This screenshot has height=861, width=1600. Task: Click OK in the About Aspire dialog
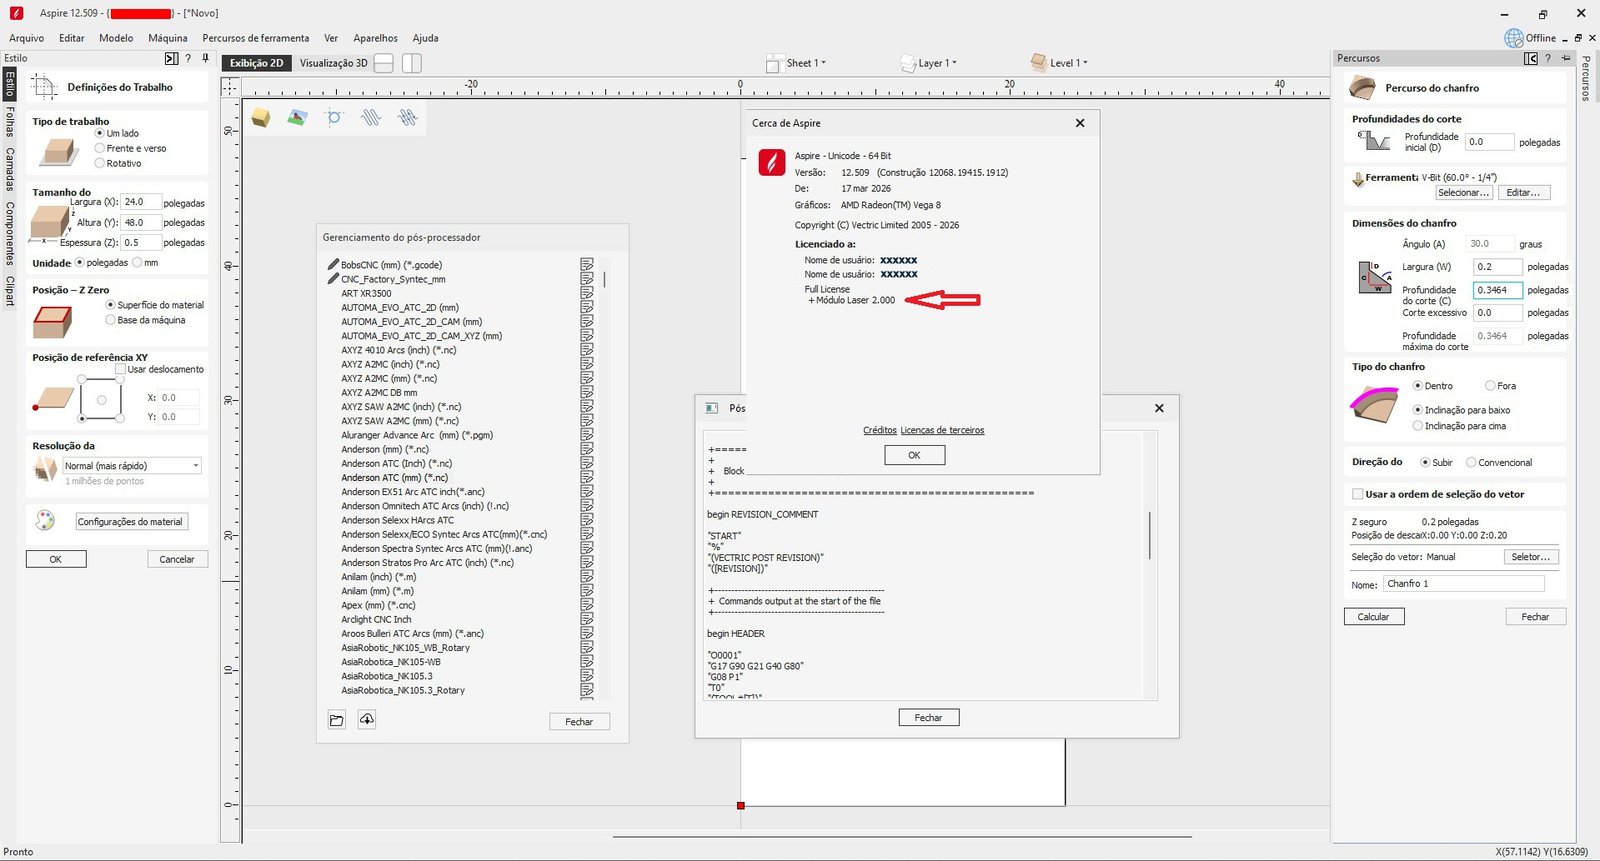[914, 455]
